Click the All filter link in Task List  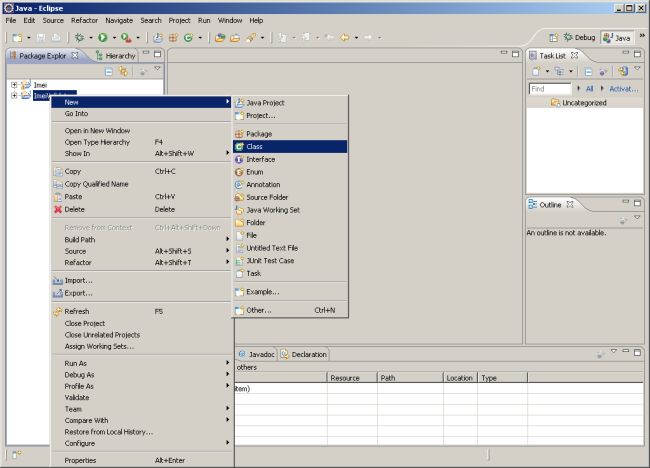point(589,89)
